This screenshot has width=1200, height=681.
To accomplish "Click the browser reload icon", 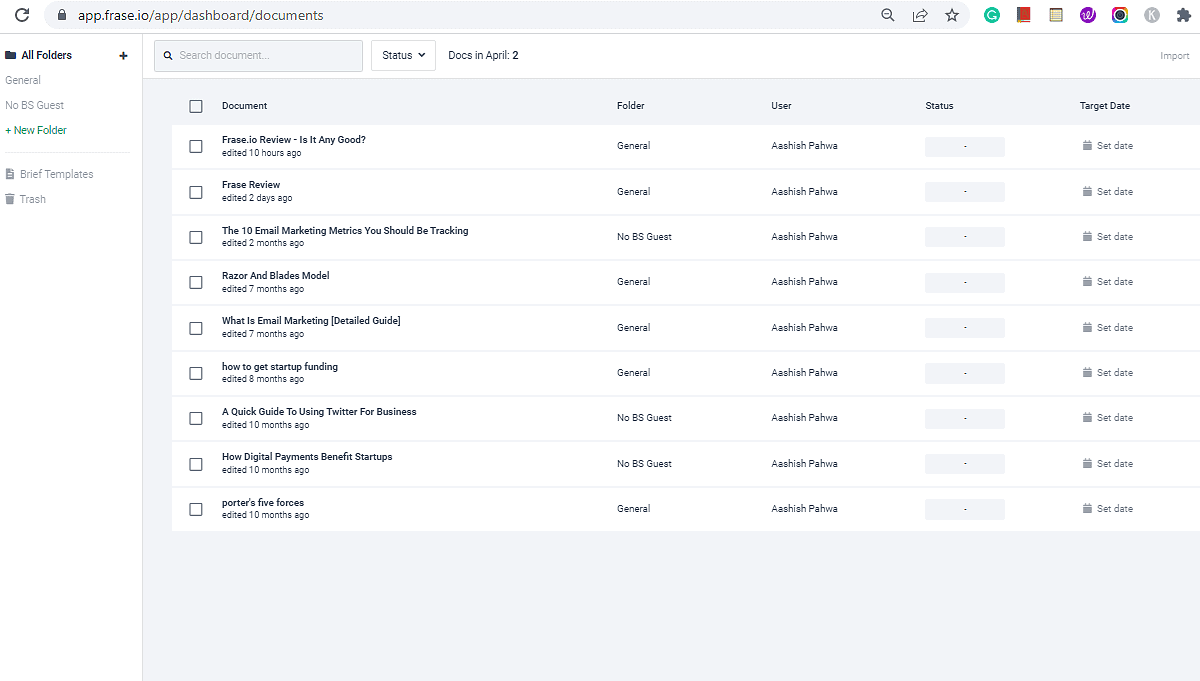I will pos(21,15).
